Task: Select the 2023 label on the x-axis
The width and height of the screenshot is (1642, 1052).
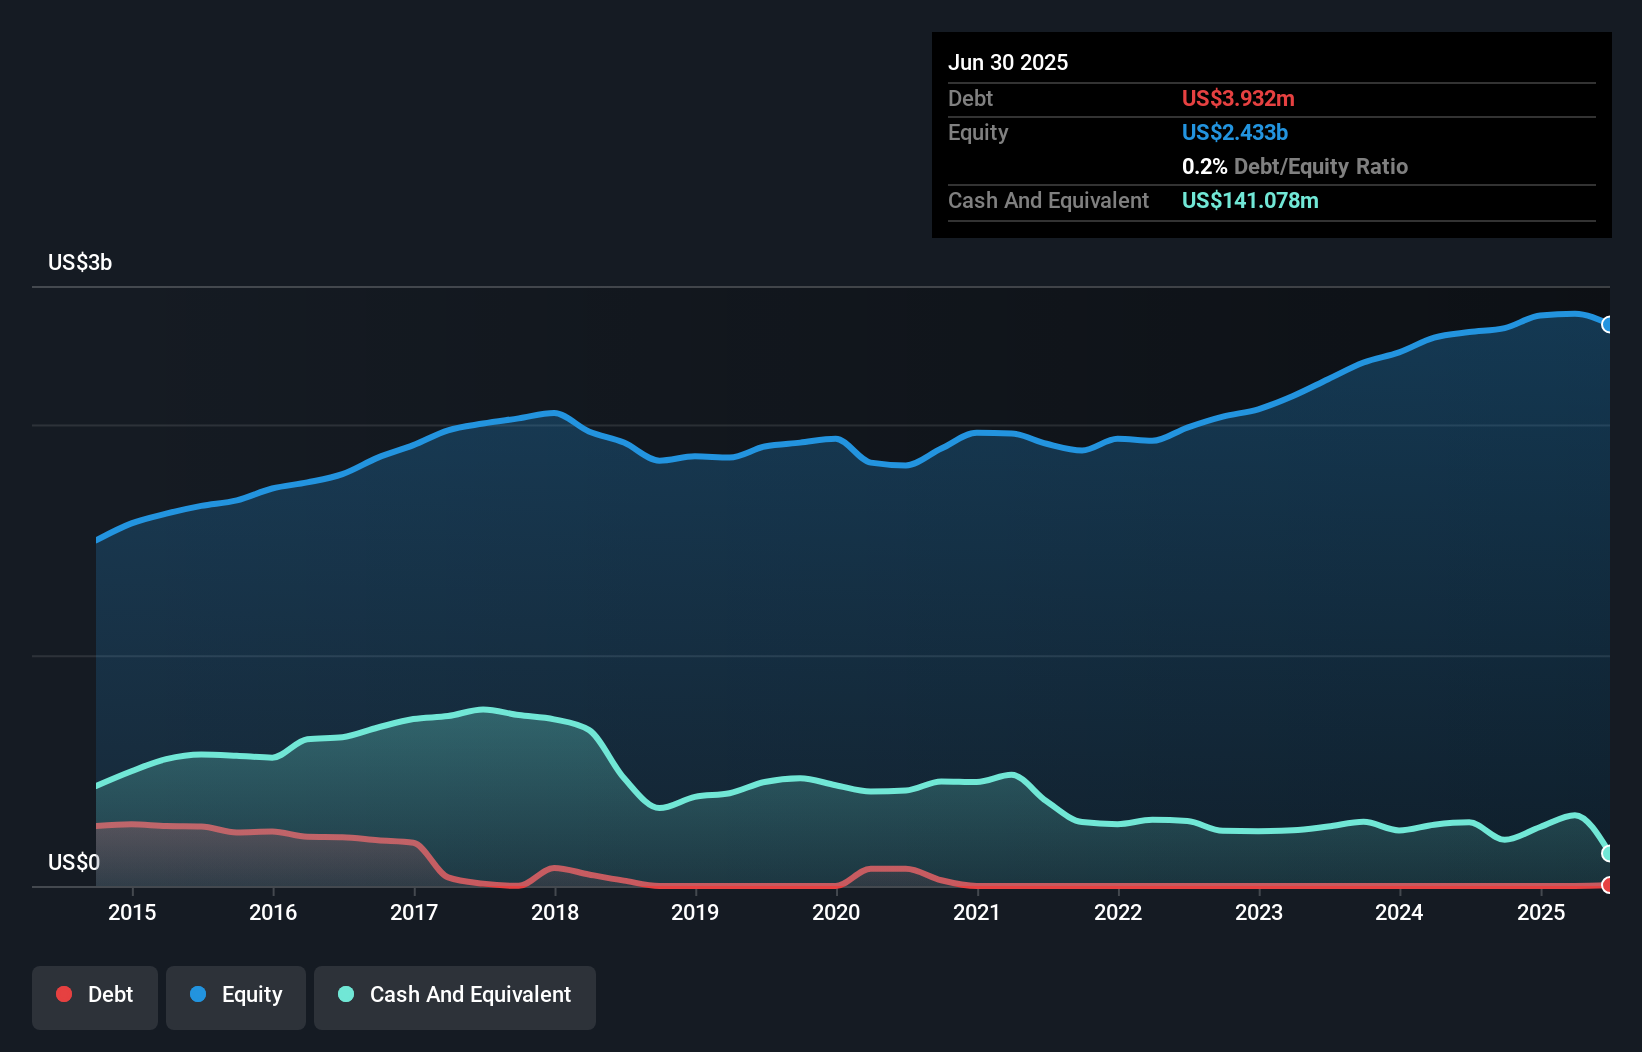Action: 1259,912
